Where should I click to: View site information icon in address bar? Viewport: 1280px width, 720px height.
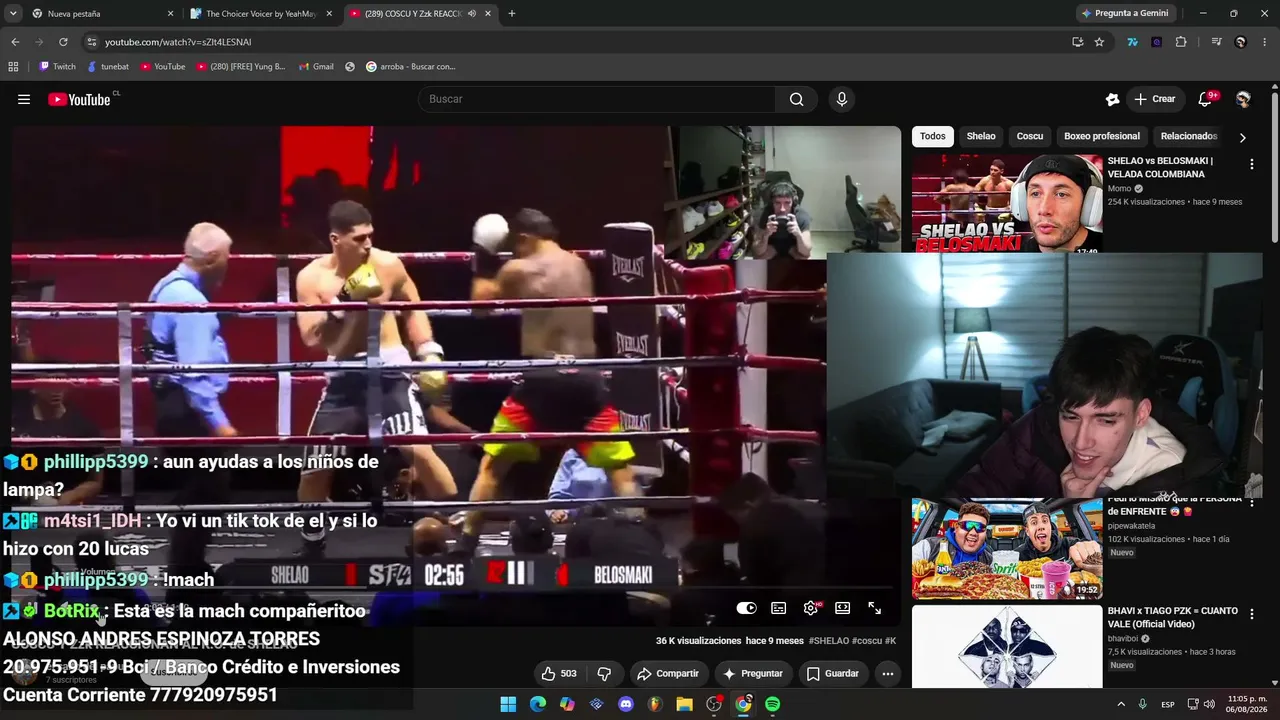(x=92, y=42)
